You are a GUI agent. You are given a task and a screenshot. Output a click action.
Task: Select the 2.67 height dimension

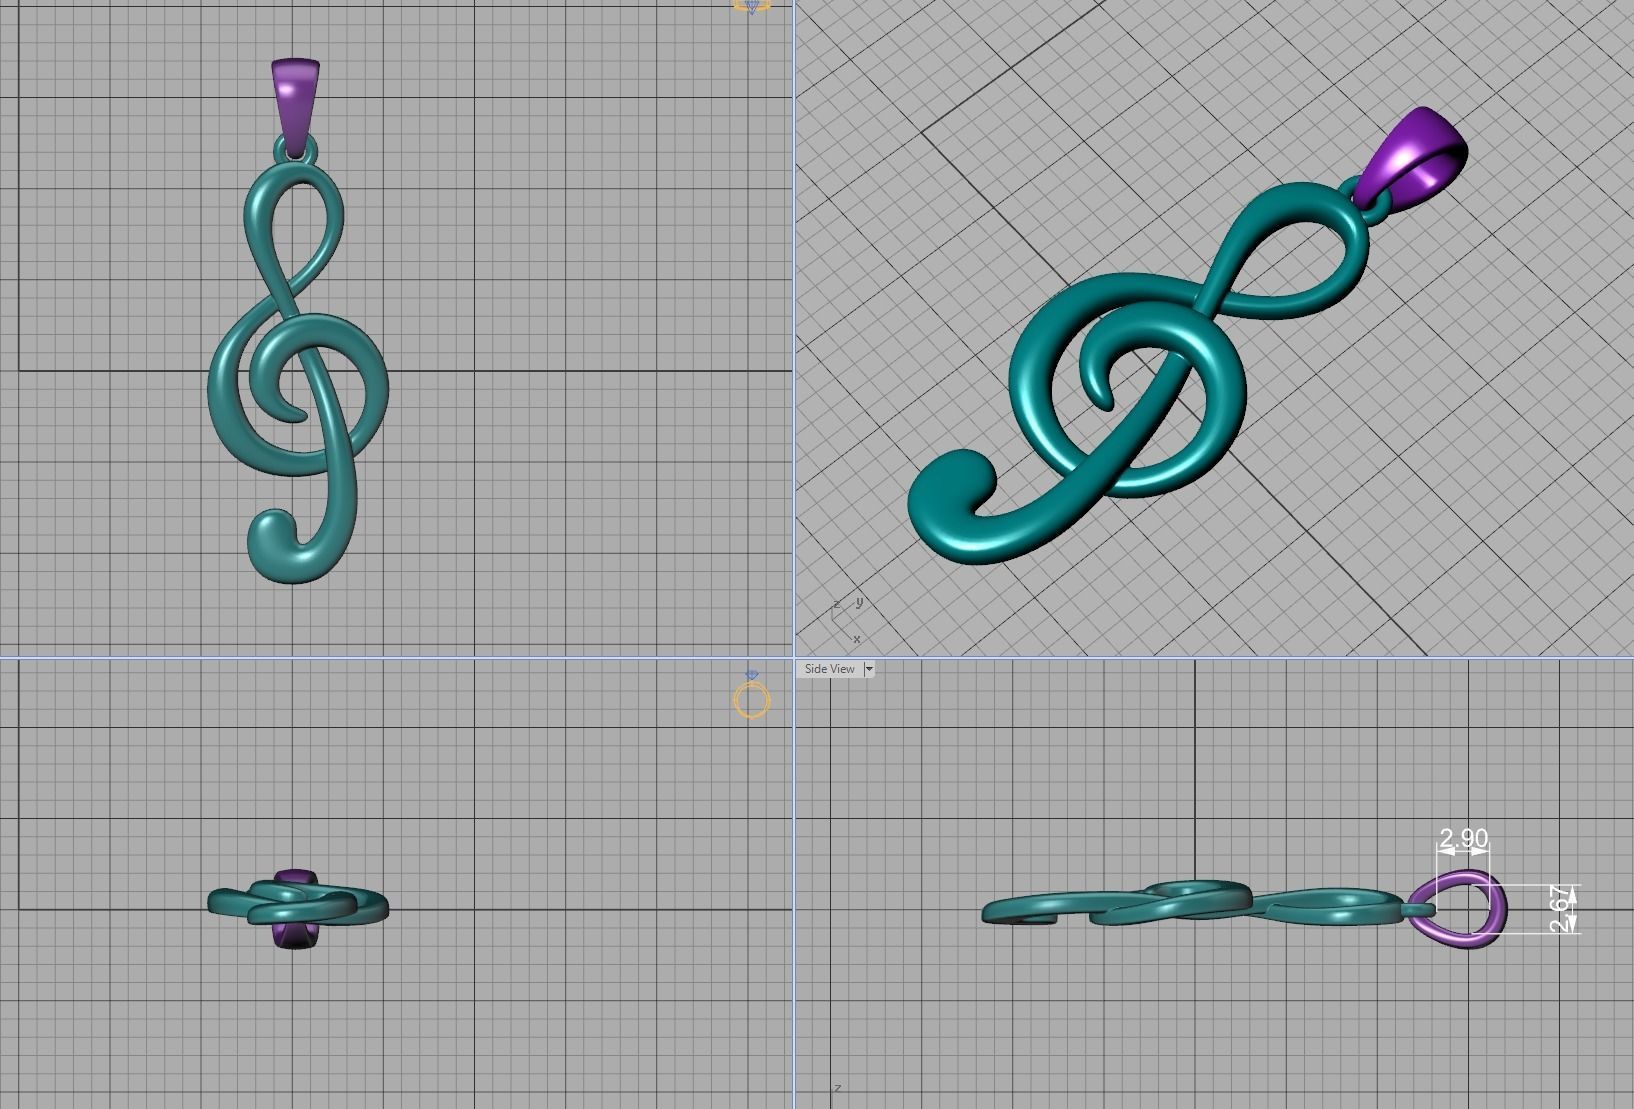pyautogui.click(x=1561, y=909)
